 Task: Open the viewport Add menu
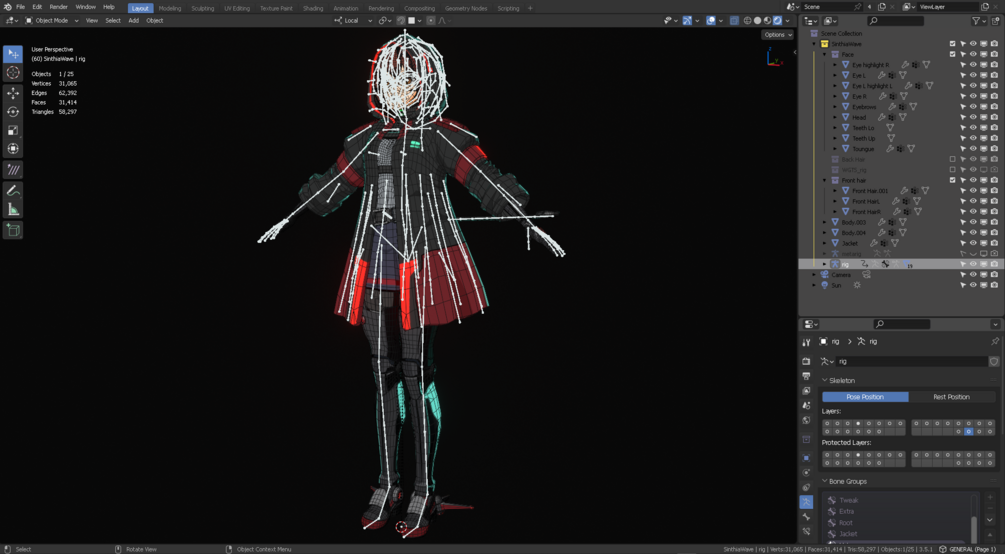pyautogui.click(x=133, y=21)
